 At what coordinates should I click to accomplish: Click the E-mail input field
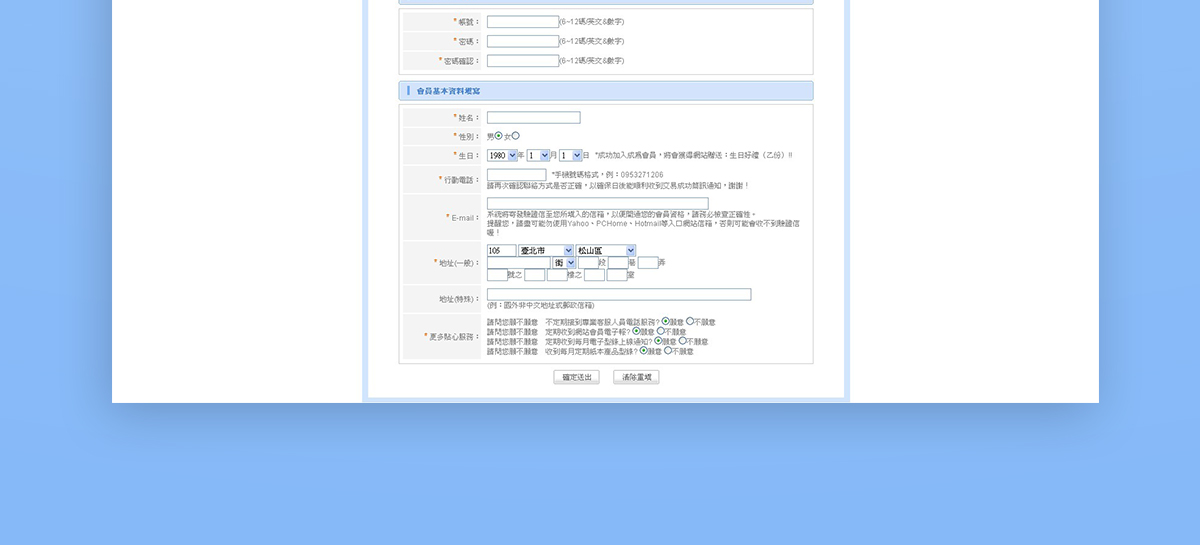pyautogui.click(x=597, y=203)
